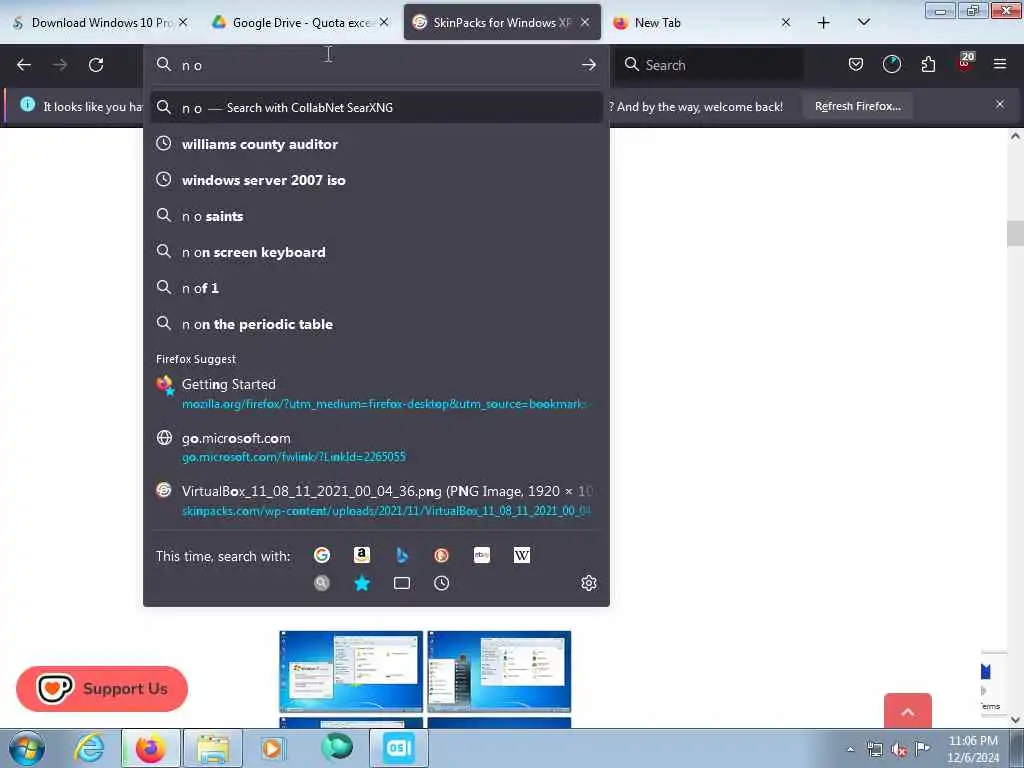
Task: Open the Pocket save icon
Action: tap(856, 64)
